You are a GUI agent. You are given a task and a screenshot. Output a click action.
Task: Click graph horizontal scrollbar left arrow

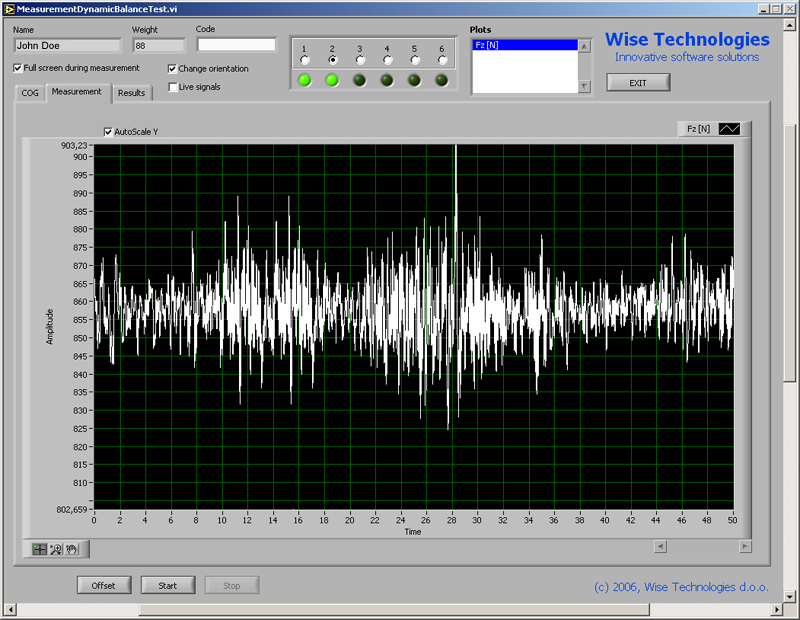pos(660,547)
